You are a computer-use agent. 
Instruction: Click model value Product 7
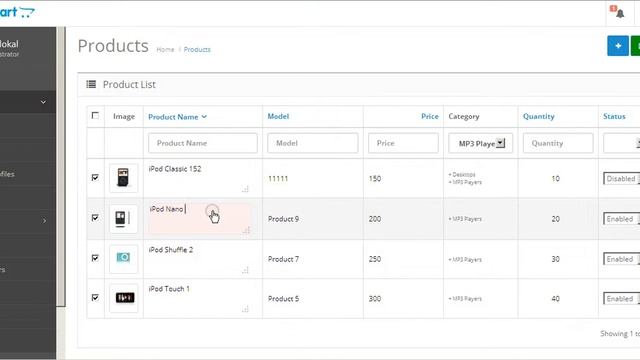pyautogui.click(x=283, y=259)
